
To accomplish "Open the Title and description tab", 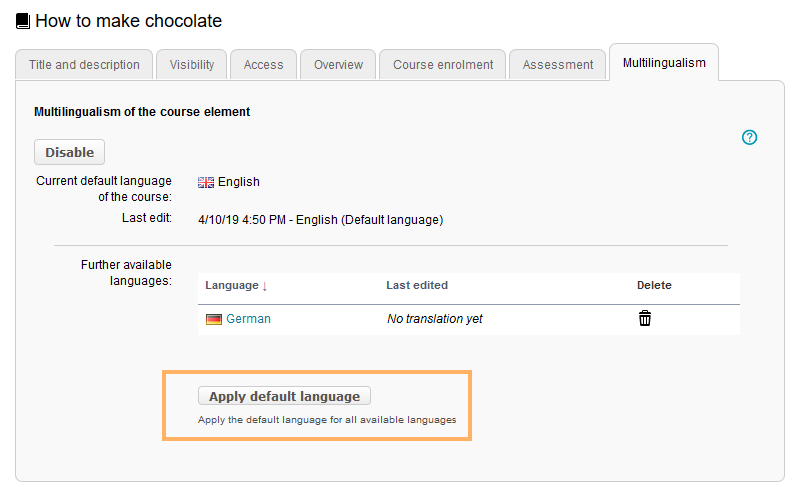I will pyautogui.click(x=84, y=65).
